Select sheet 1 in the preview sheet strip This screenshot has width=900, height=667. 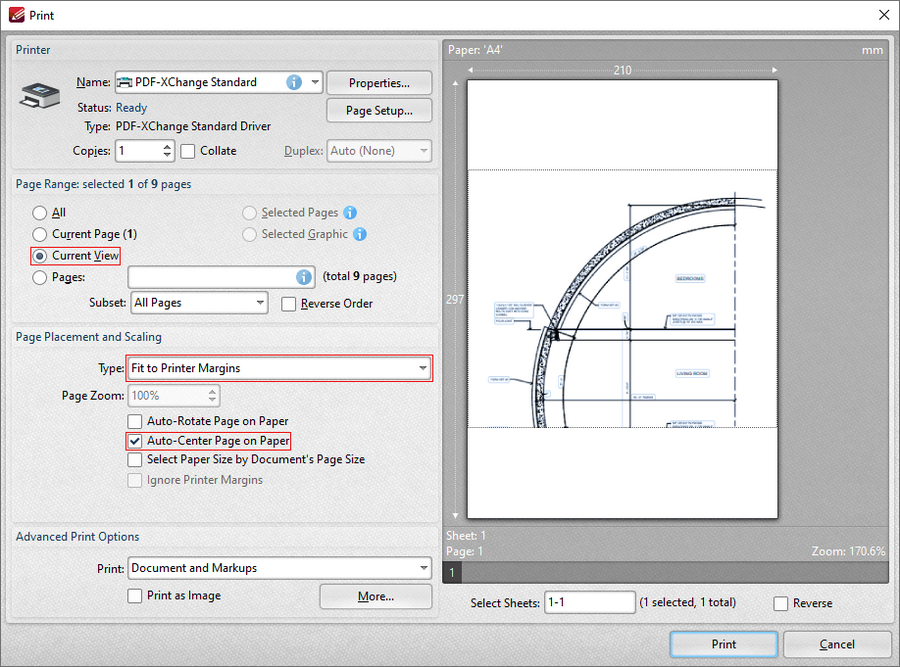(x=452, y=572)
